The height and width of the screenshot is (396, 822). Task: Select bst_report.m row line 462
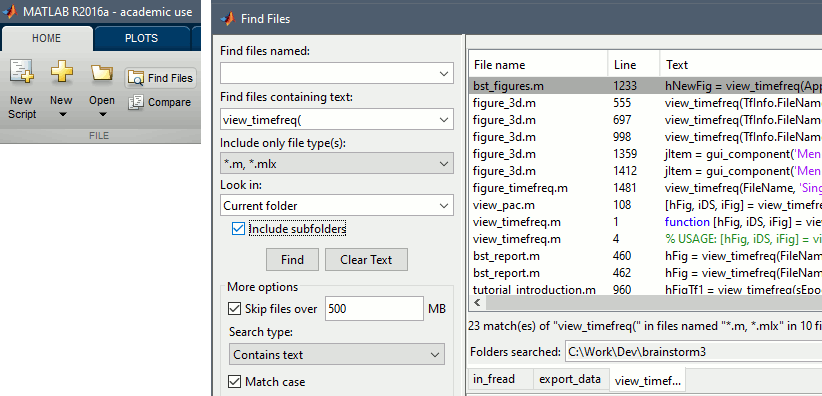tap(645, 273)
